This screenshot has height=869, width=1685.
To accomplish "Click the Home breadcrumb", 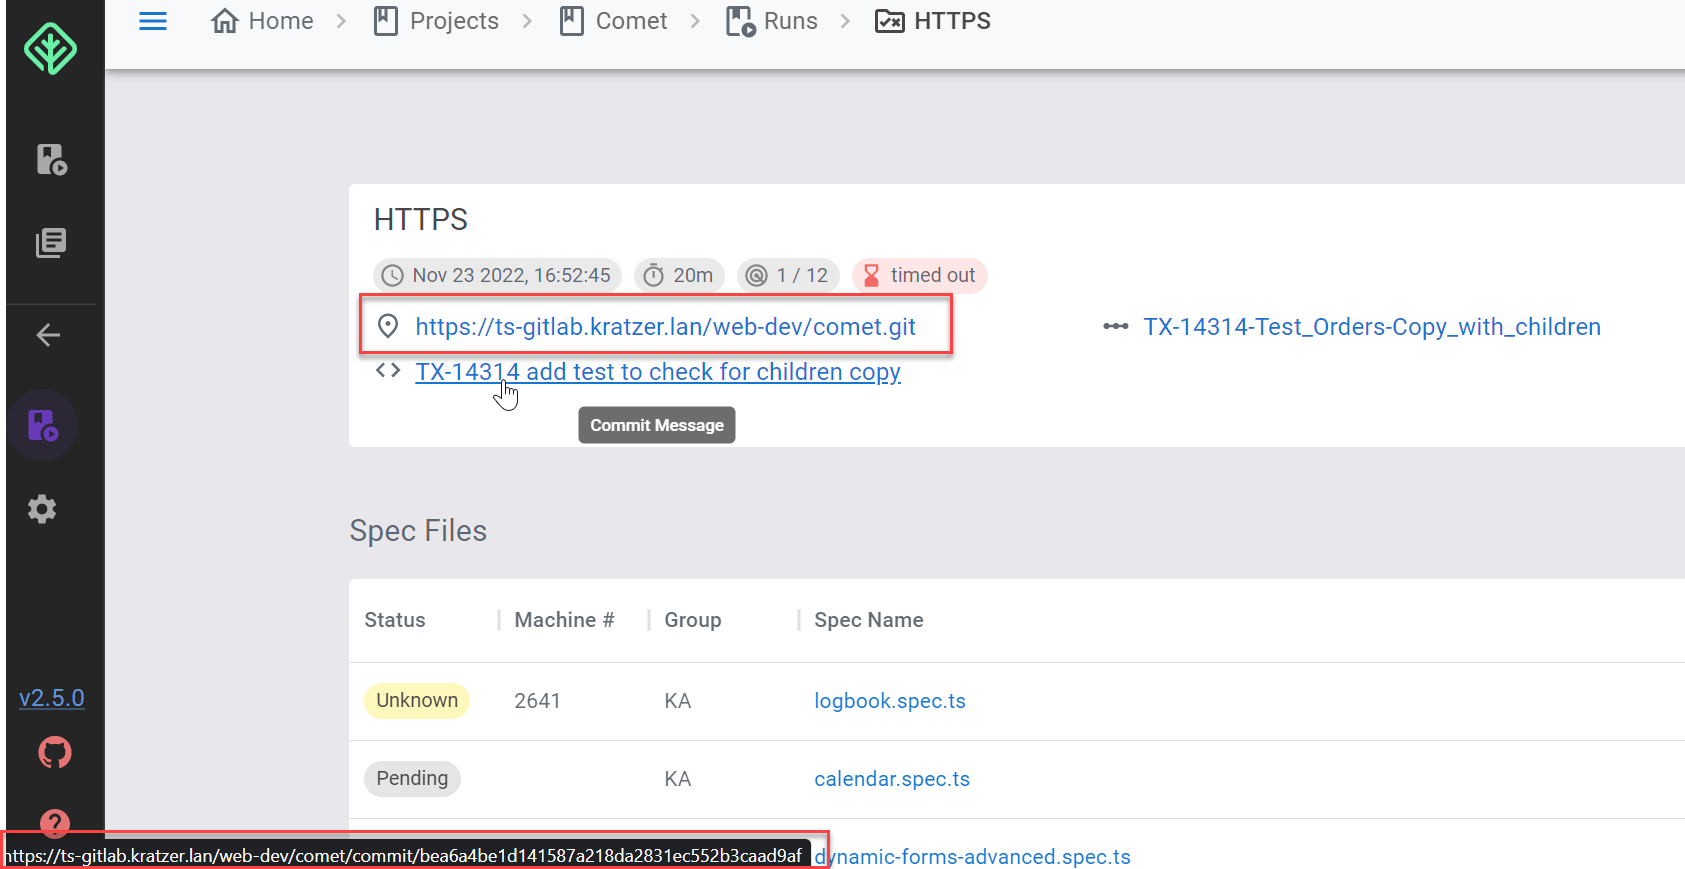I will tap(262, 21).
